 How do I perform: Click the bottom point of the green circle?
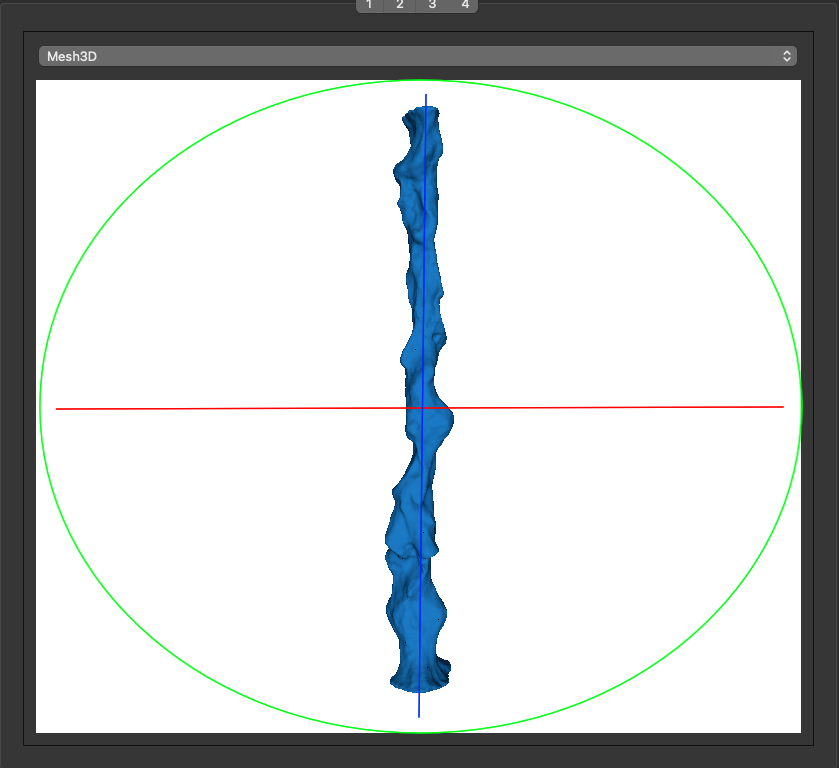tap(420, 732)
